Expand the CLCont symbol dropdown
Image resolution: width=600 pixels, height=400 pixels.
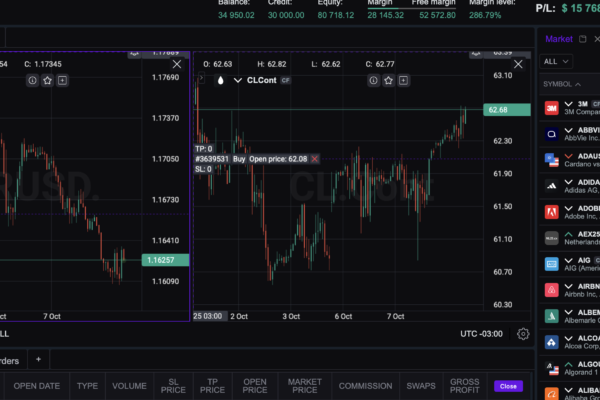click(238, 80)
